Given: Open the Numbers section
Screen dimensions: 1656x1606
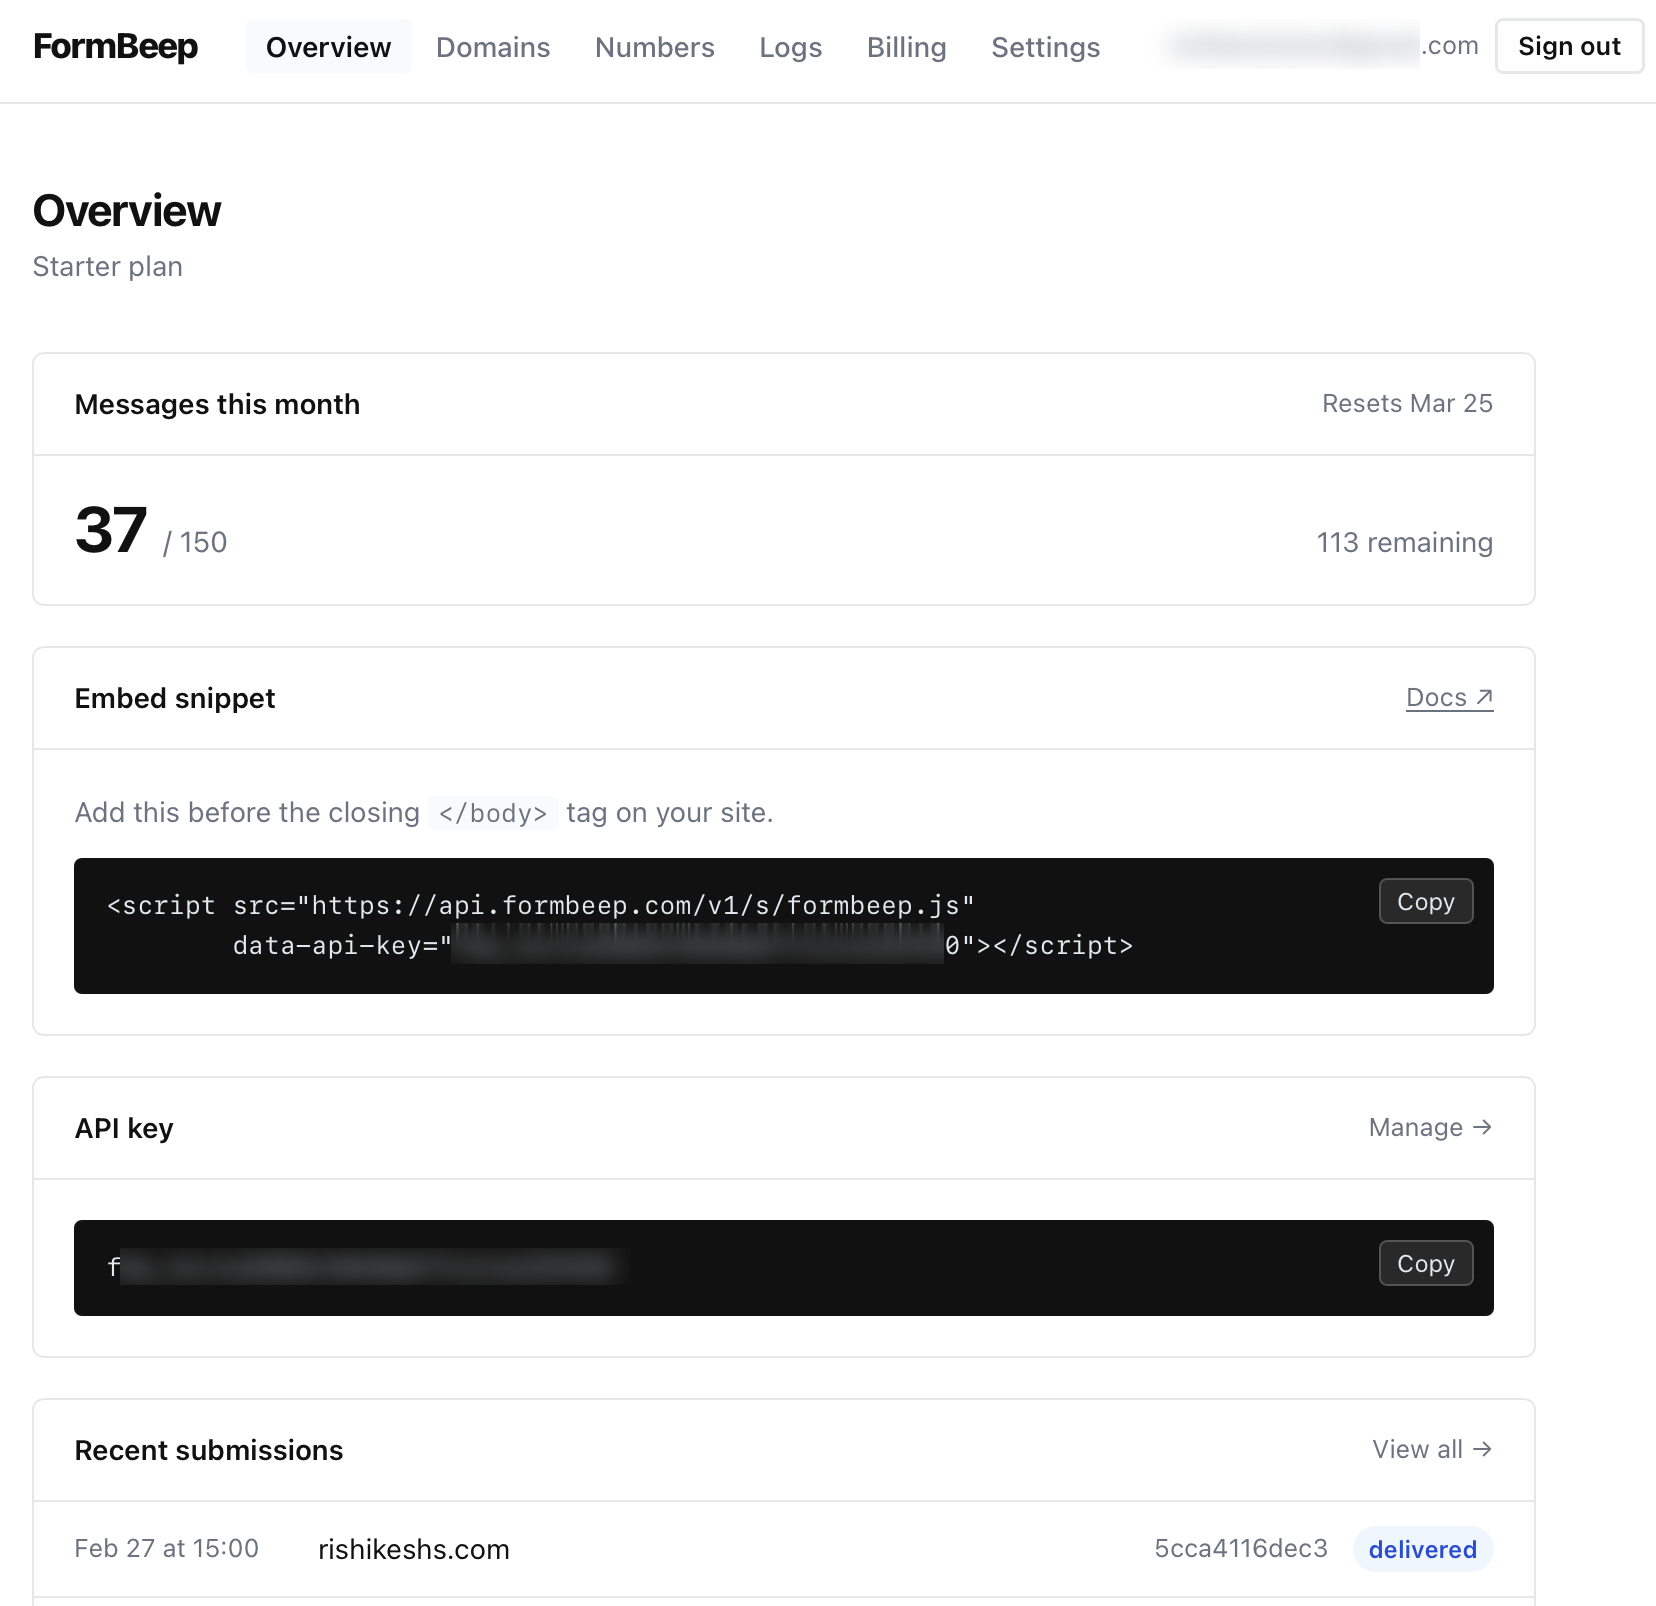Looking at the screenshot, I should point(654,47).
